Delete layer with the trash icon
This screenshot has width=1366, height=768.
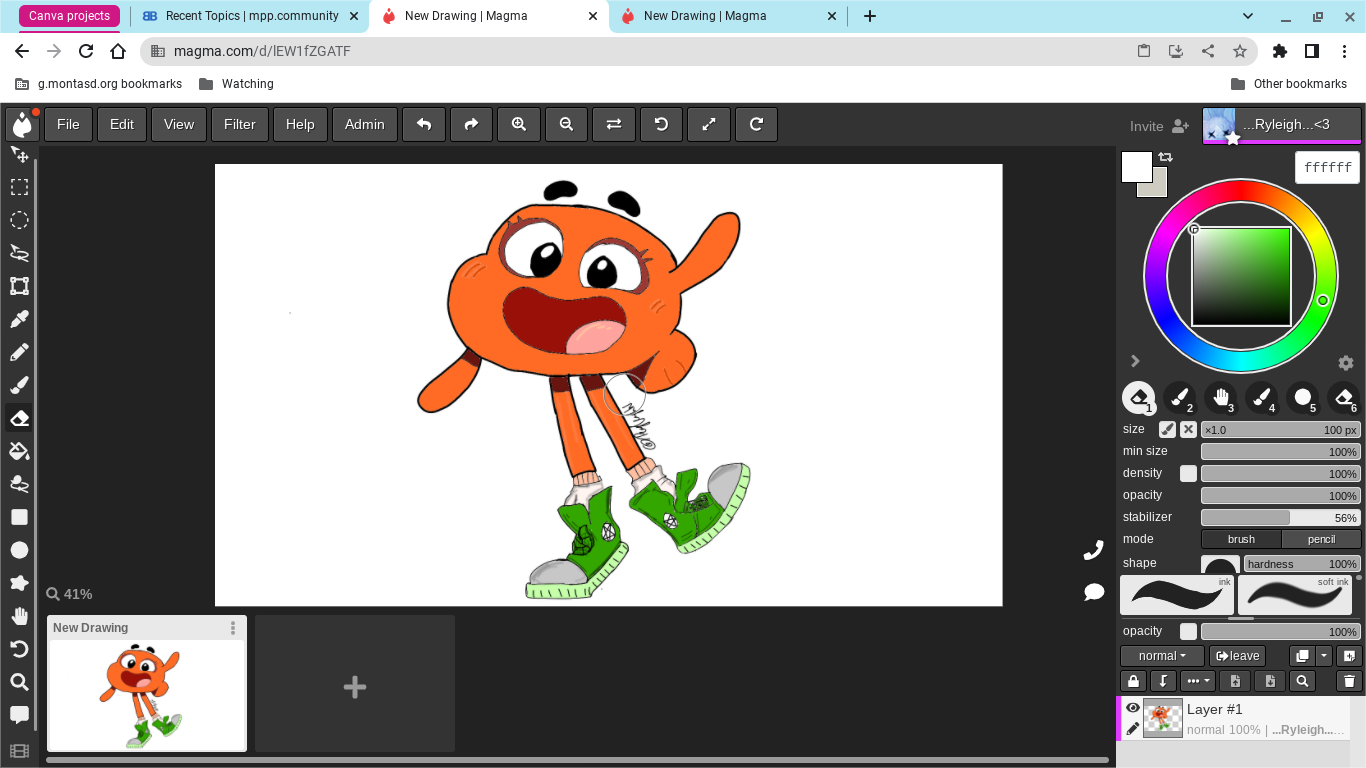pos(1349,681)
